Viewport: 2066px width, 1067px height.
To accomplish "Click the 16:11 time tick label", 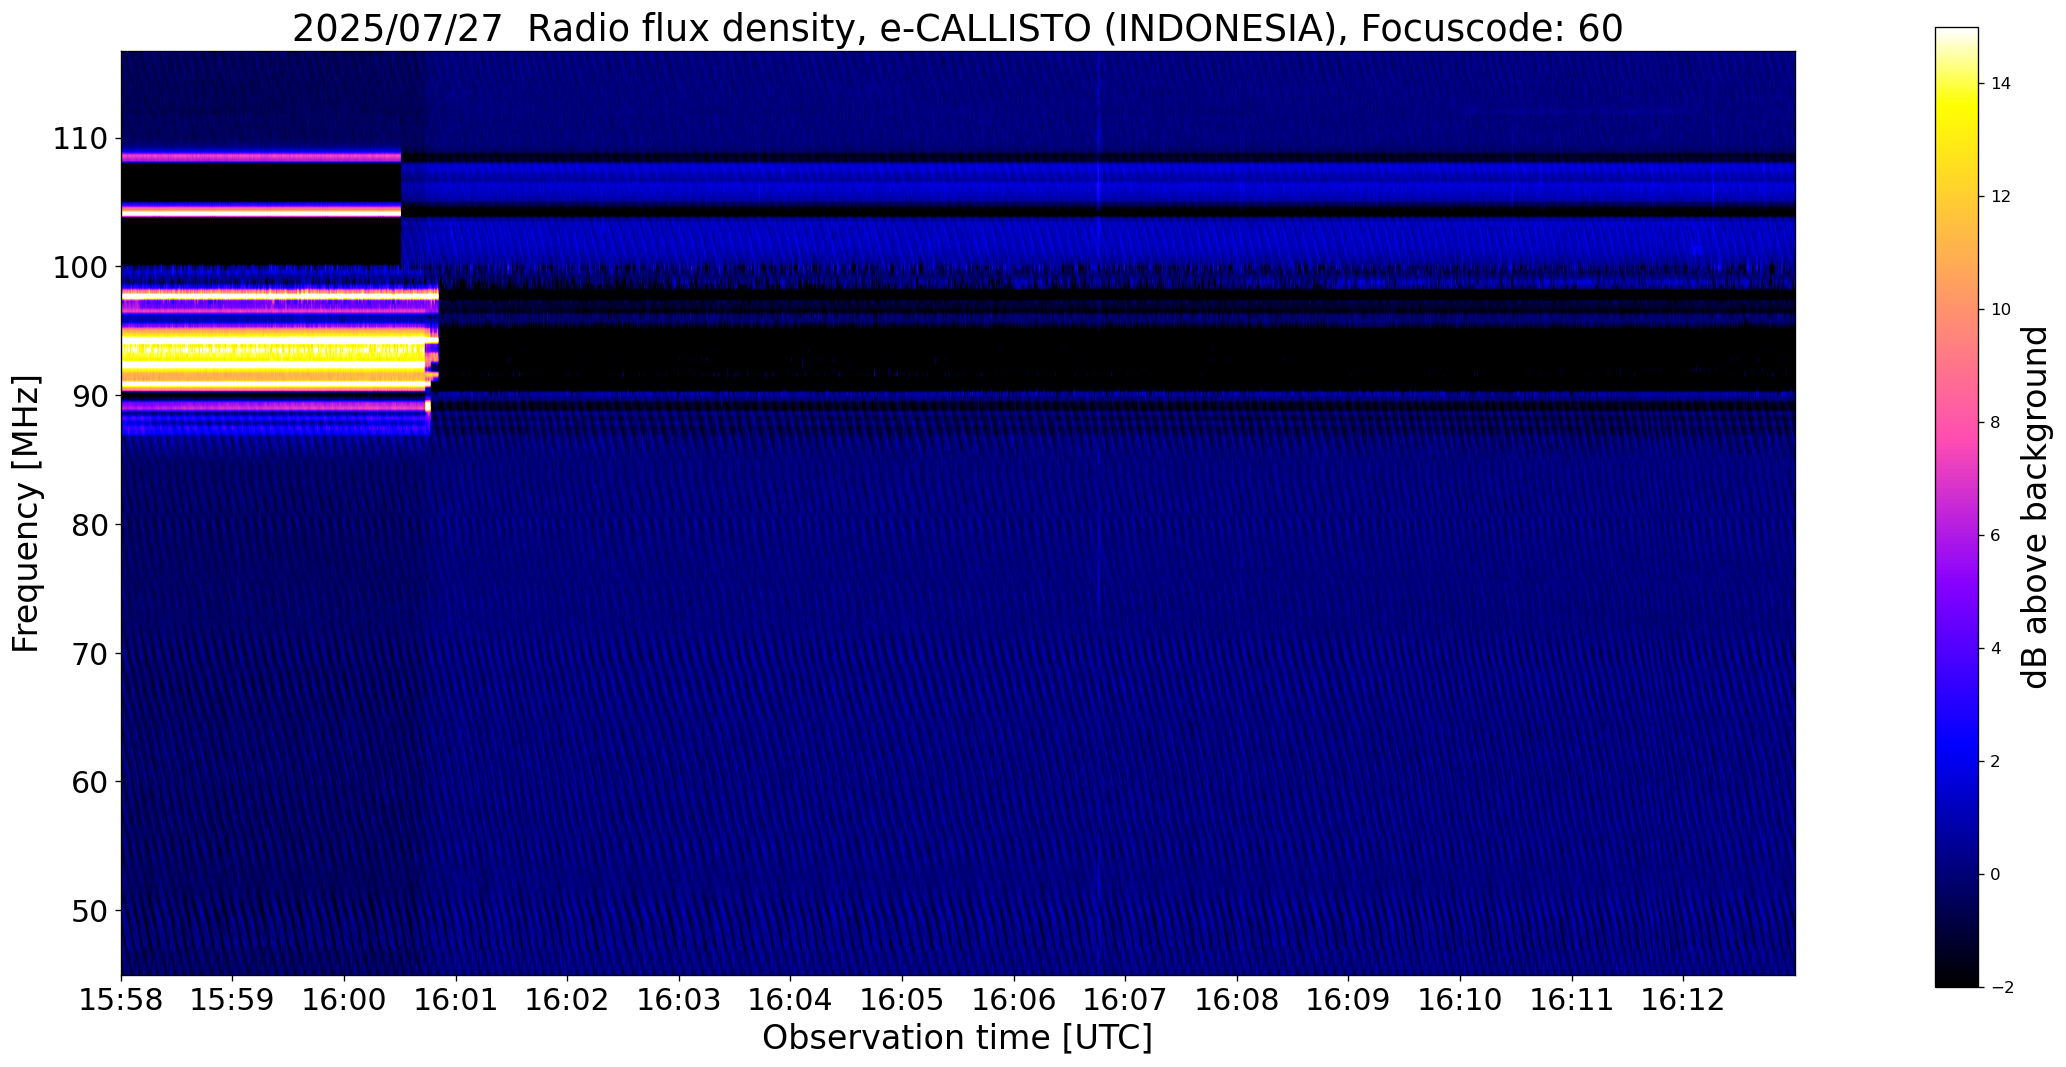I will (1572, 999).
